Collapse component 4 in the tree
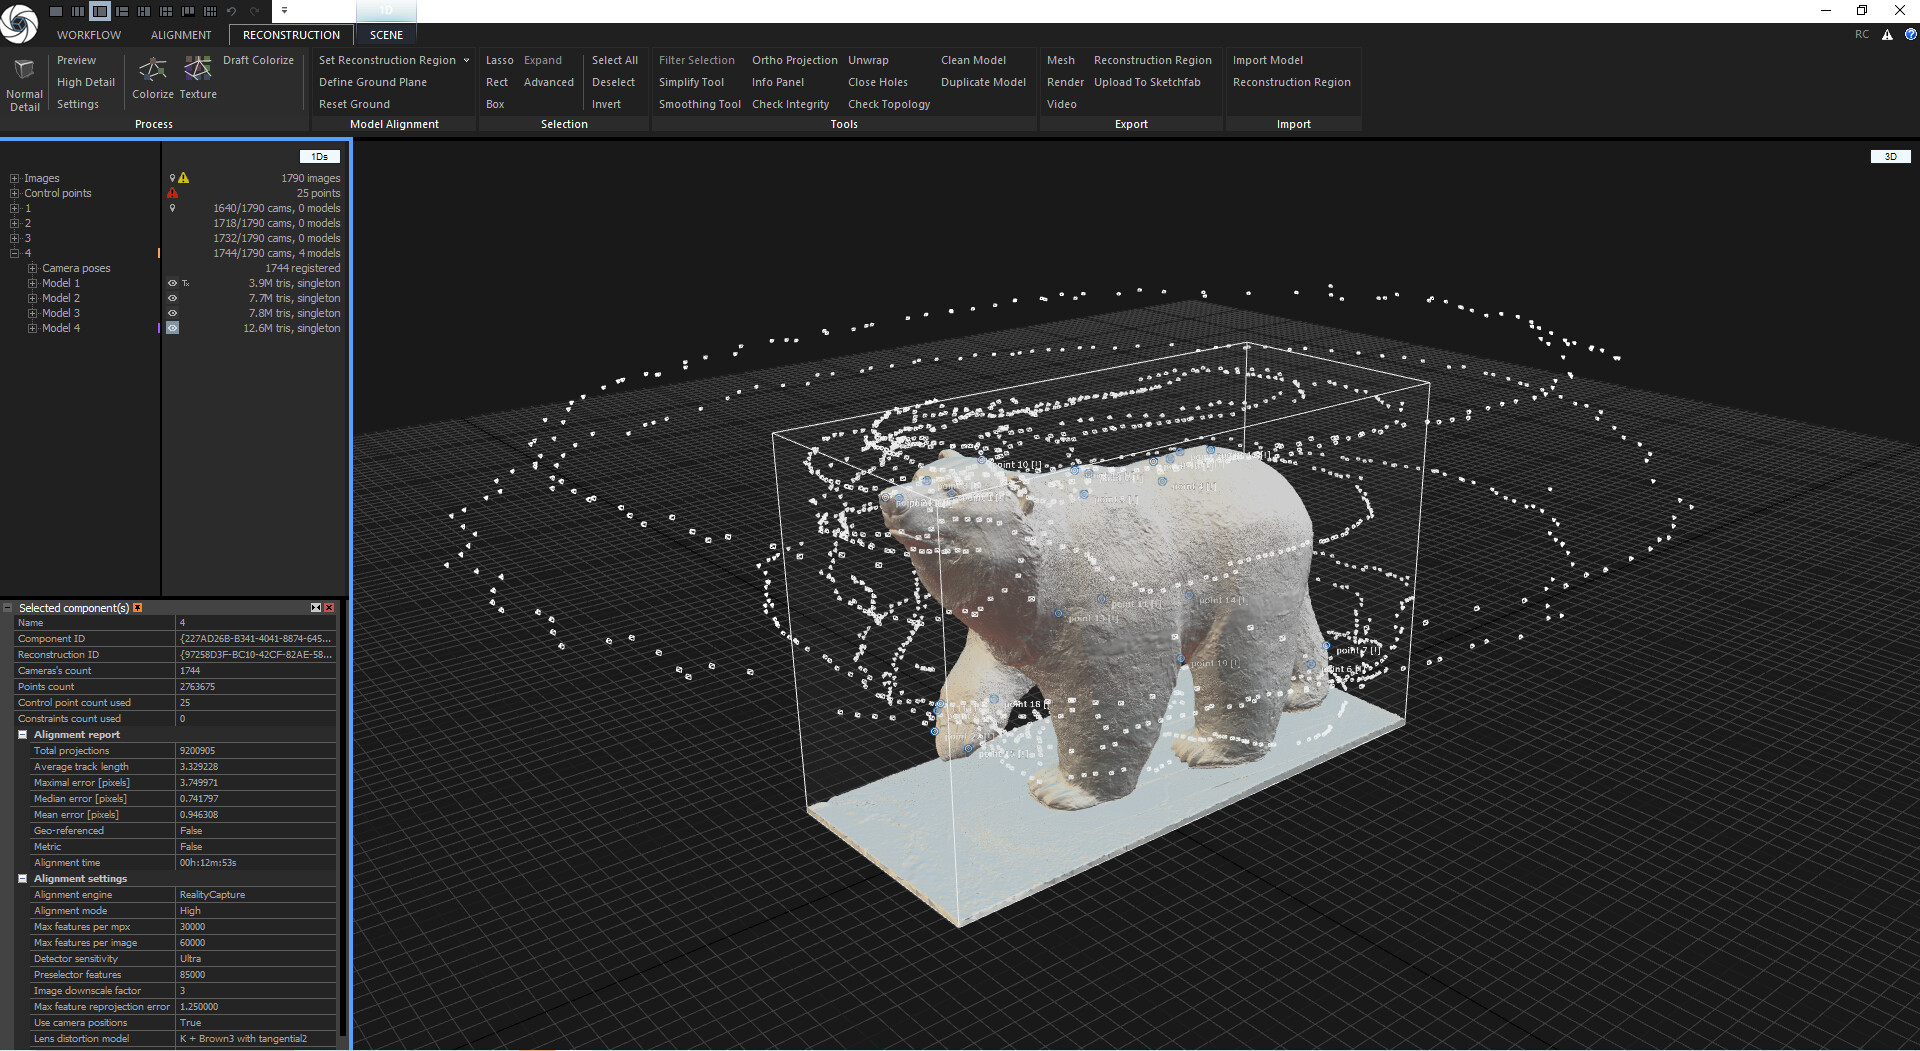 (x=15, y=253)
